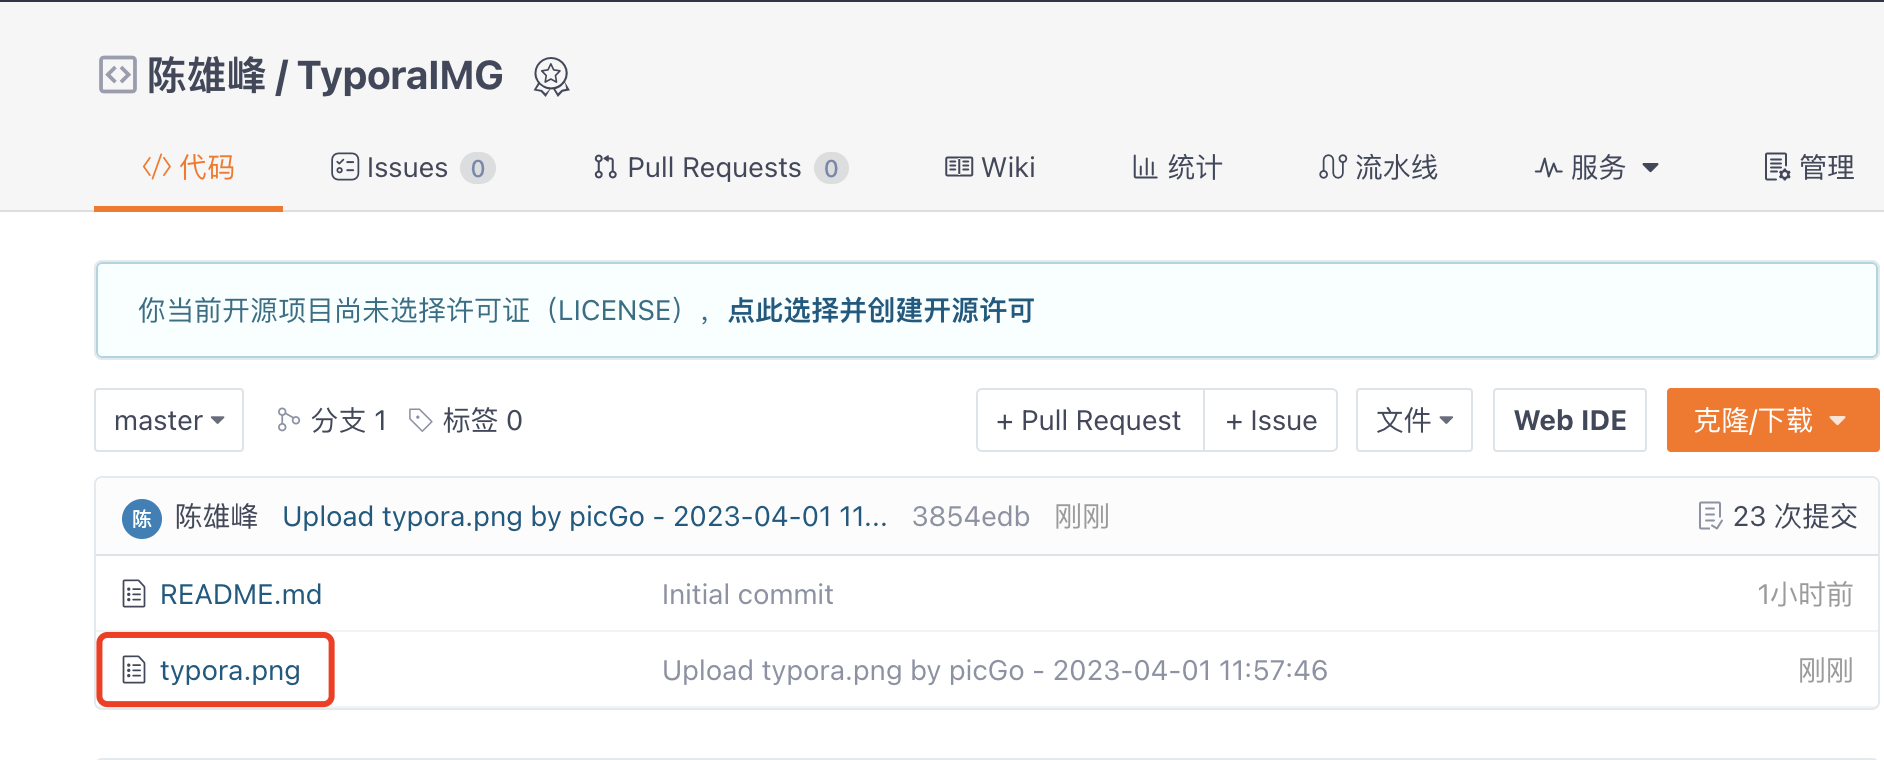Open the 代码 tab
The height and width of the screenshot is (760, 1884).
(188, 167)
